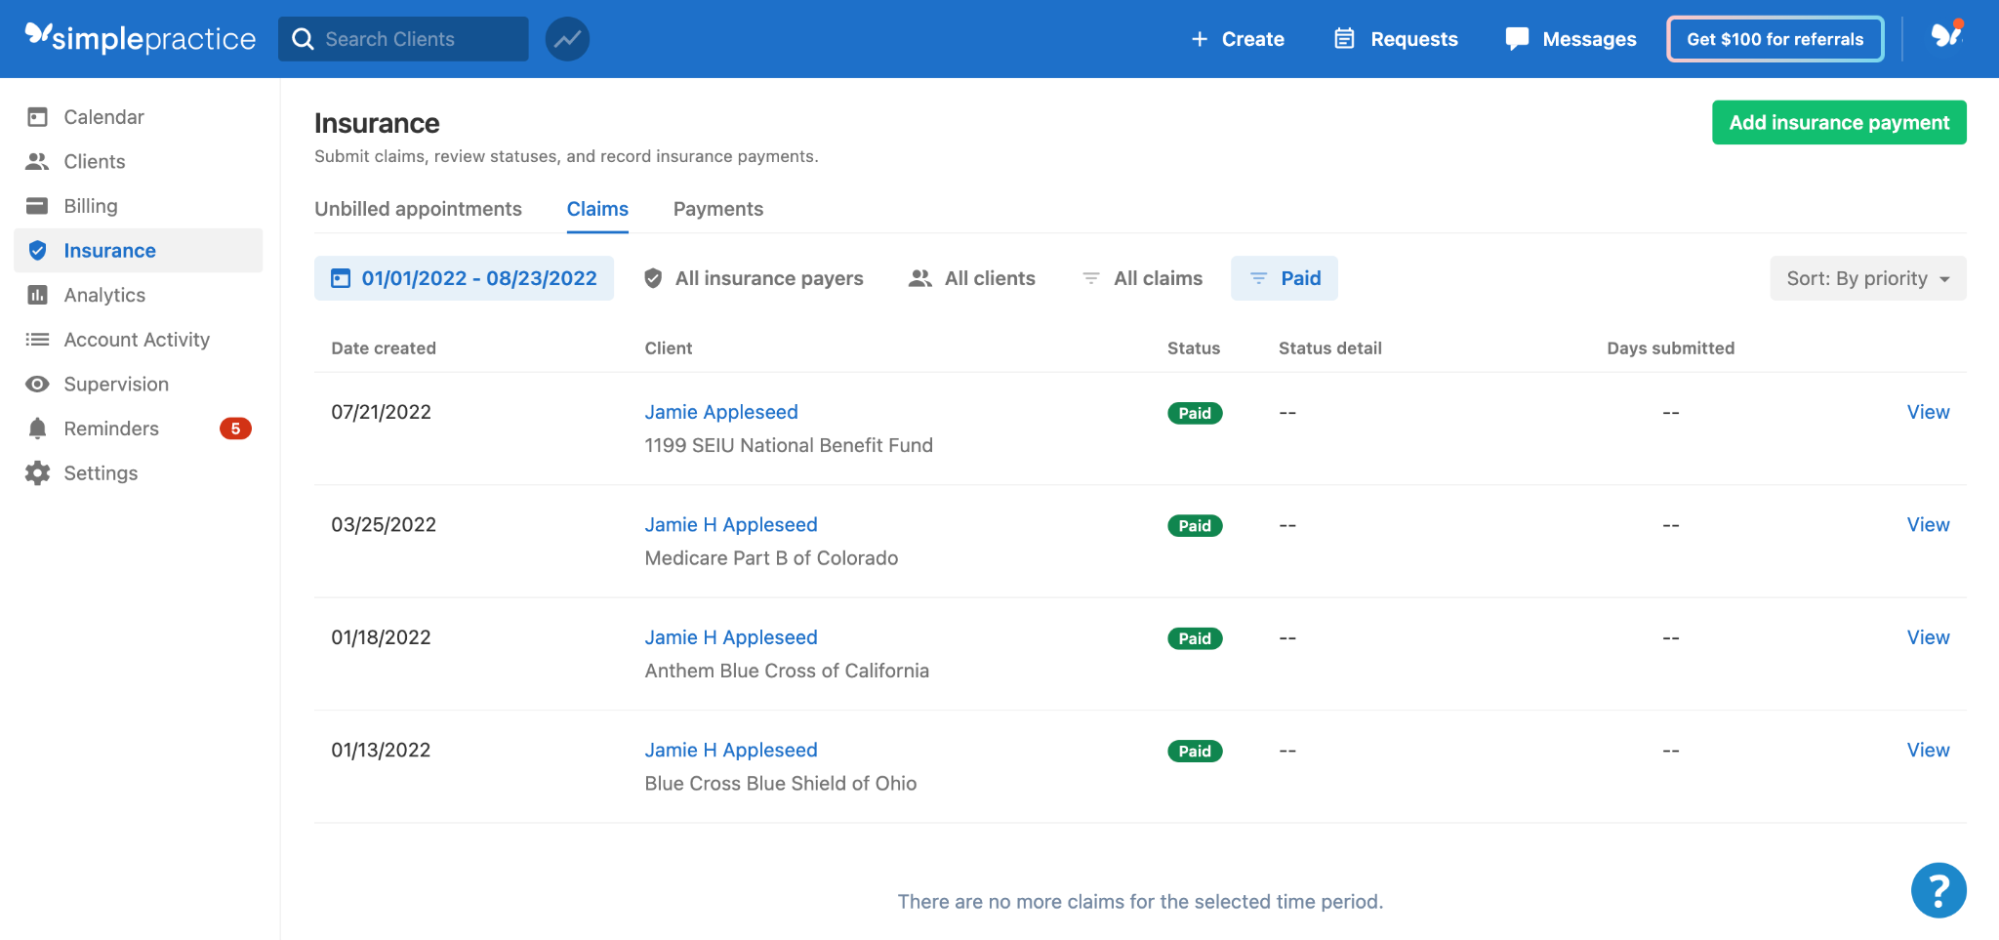The image size is (1999, 940).
Task: Open the All insurance payers filter
Action: [753, 278]
